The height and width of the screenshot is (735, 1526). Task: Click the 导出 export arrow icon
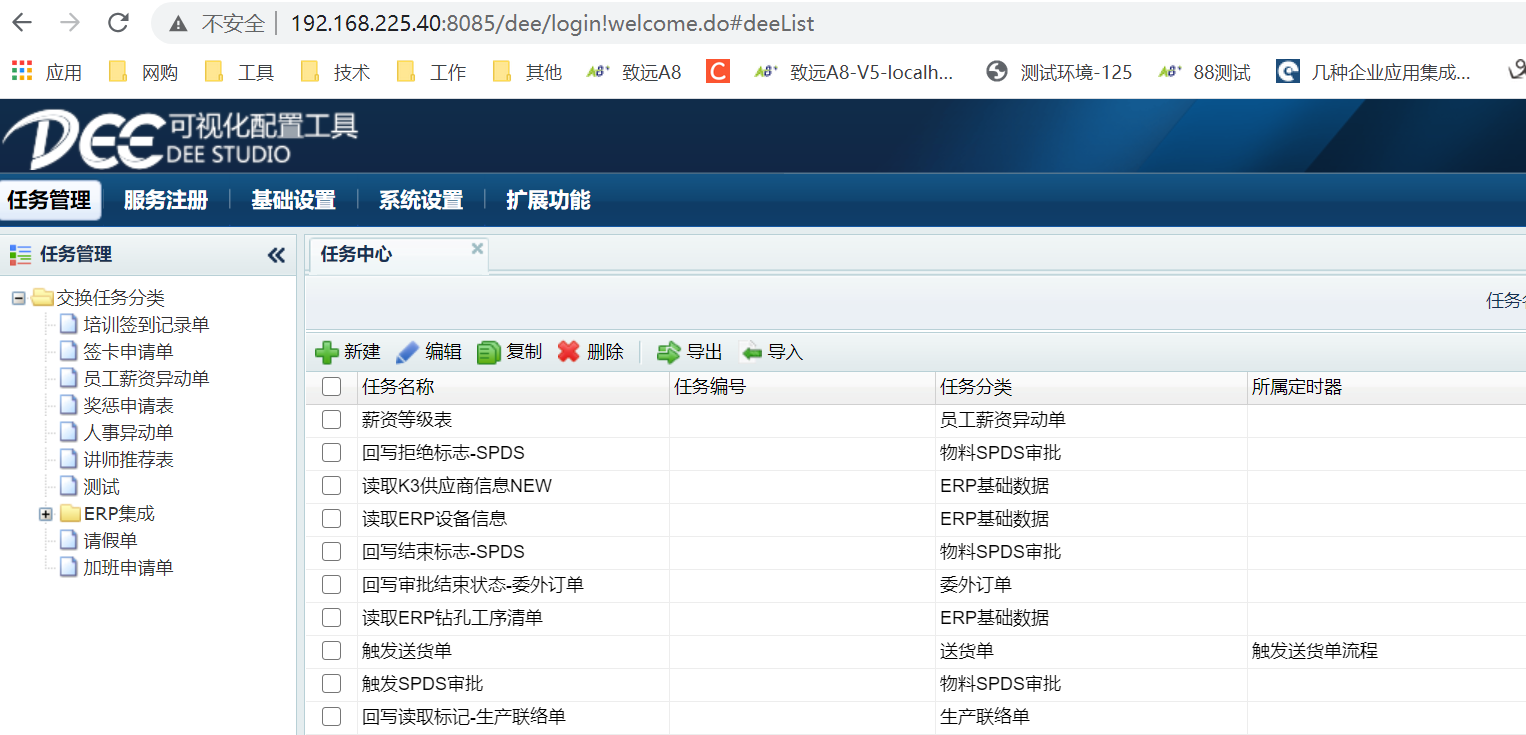[x=668, y=352]
